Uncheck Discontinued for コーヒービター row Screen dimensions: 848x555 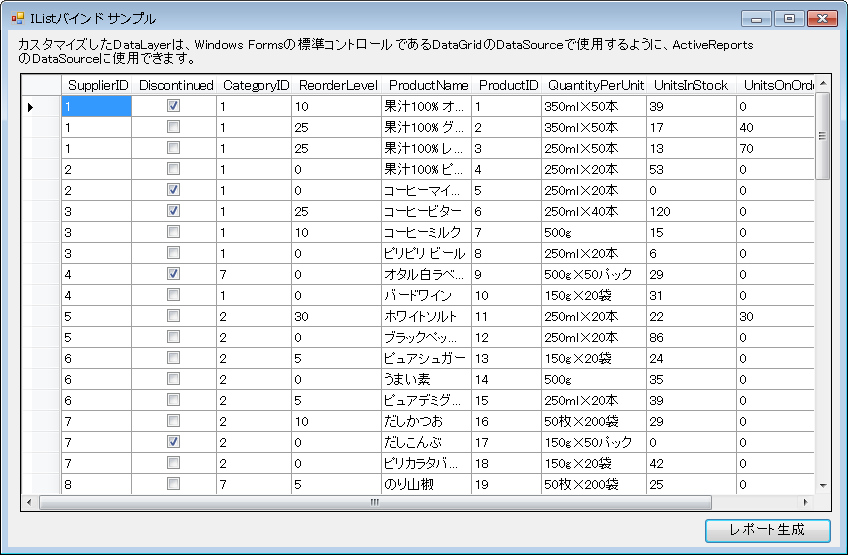173,211
